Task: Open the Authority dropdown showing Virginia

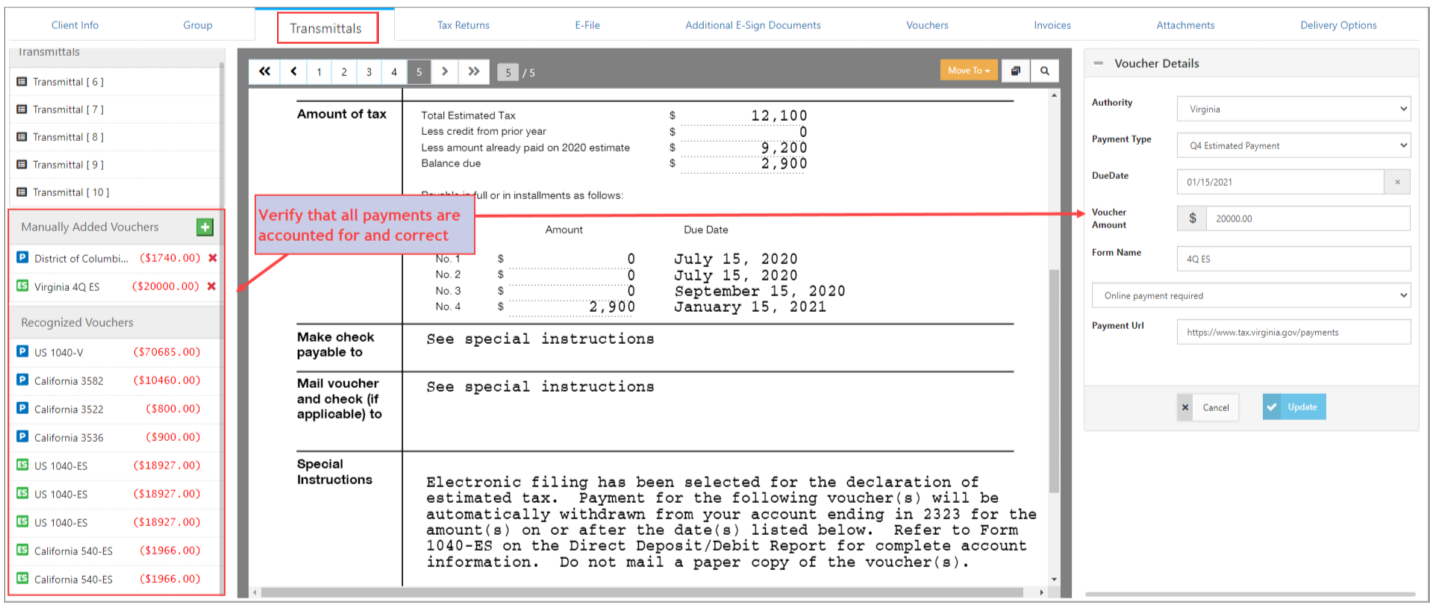Action: point(1294,109)
